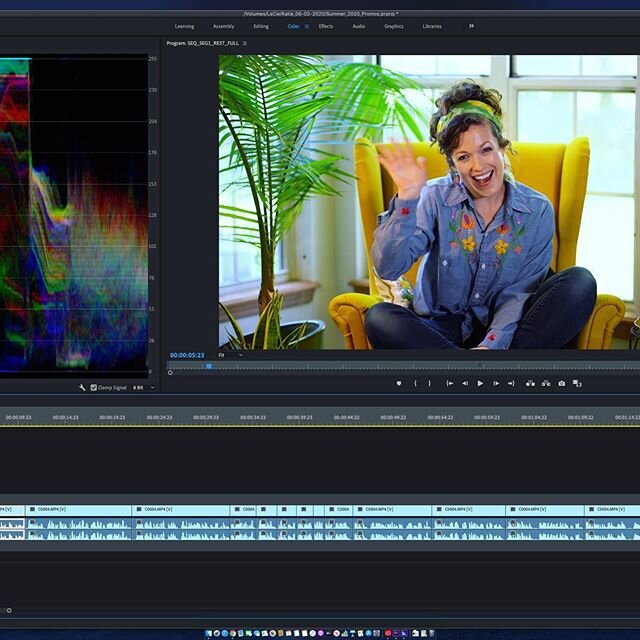The width and height of the screenshot is (640, 640).
Task: Click the blue playhead in monitor scrubber
Action: tap(209, 366)
